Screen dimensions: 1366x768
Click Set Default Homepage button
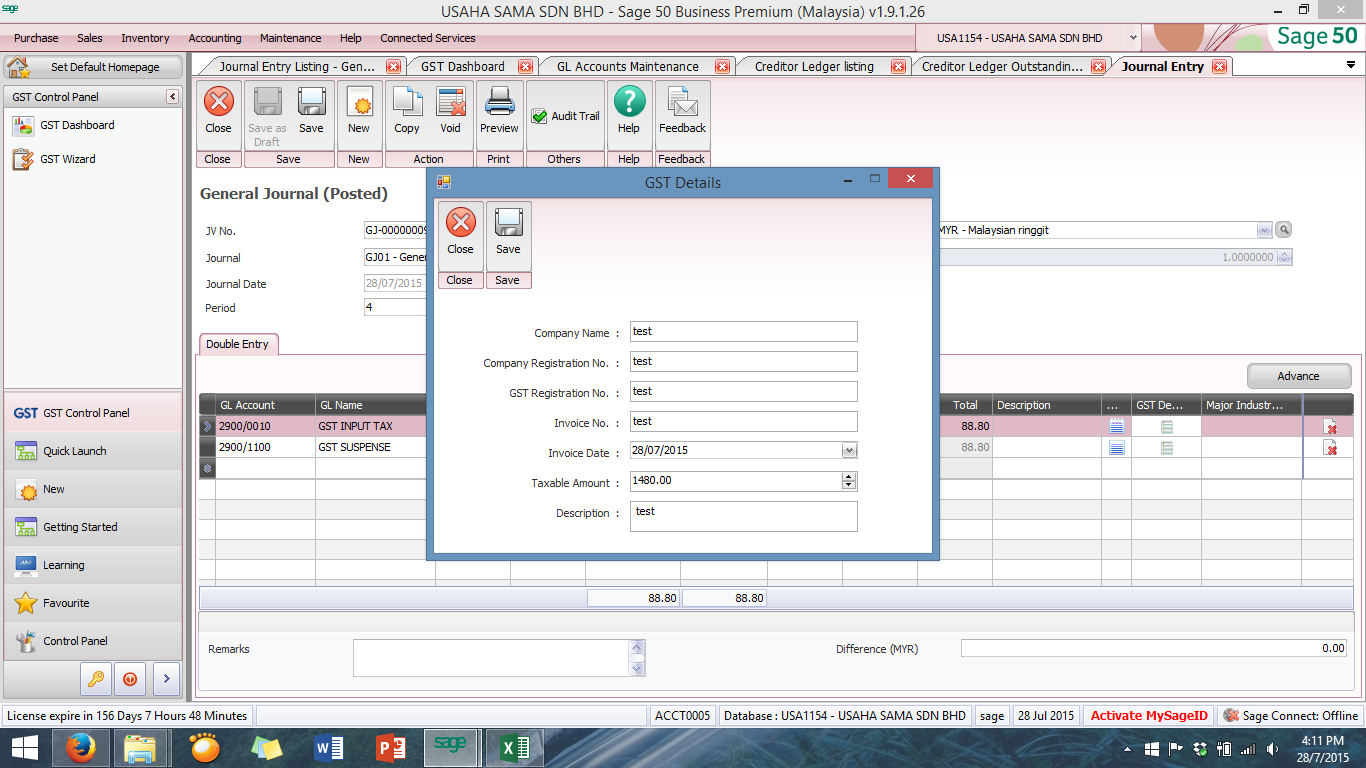pos(94,67)
